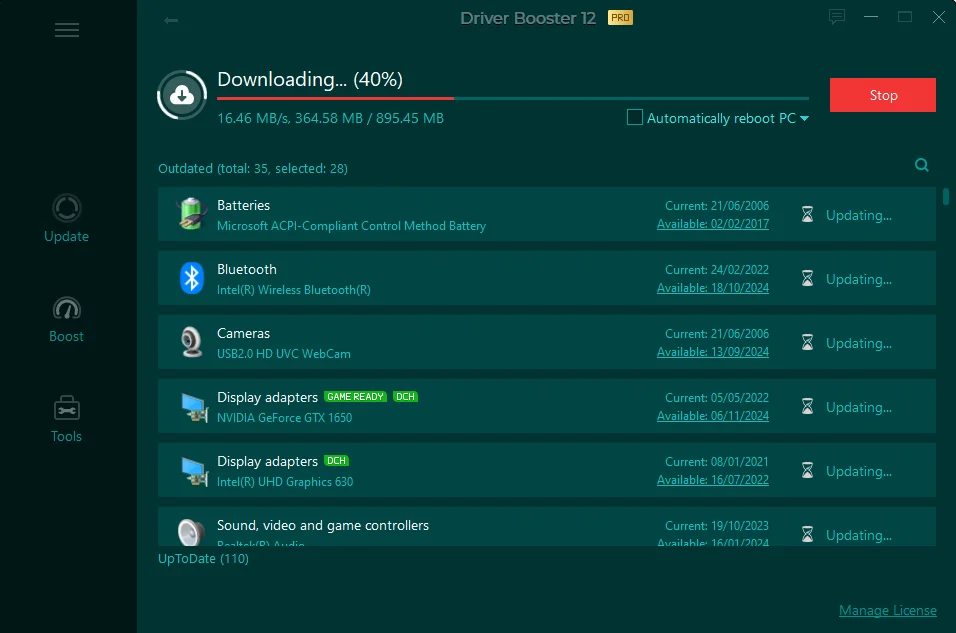Open the hamburger menu in sidebar
Viewport: 956px width, 633px height.
(66, 30)
